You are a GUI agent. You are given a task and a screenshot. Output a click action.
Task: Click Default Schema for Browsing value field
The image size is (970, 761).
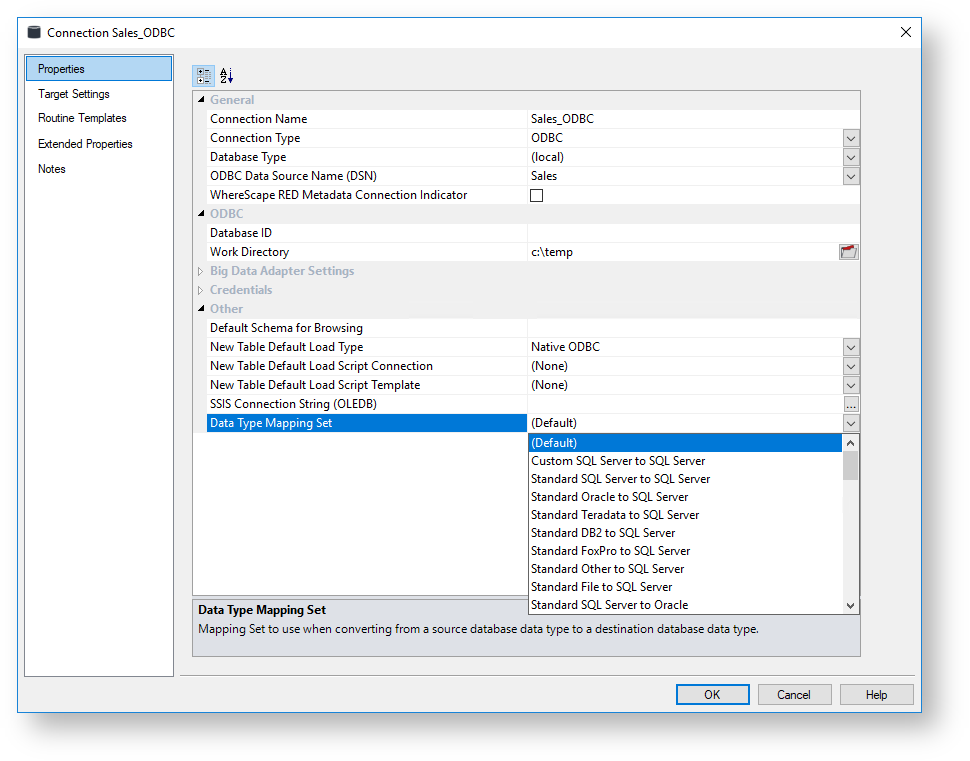pos(693,328)
